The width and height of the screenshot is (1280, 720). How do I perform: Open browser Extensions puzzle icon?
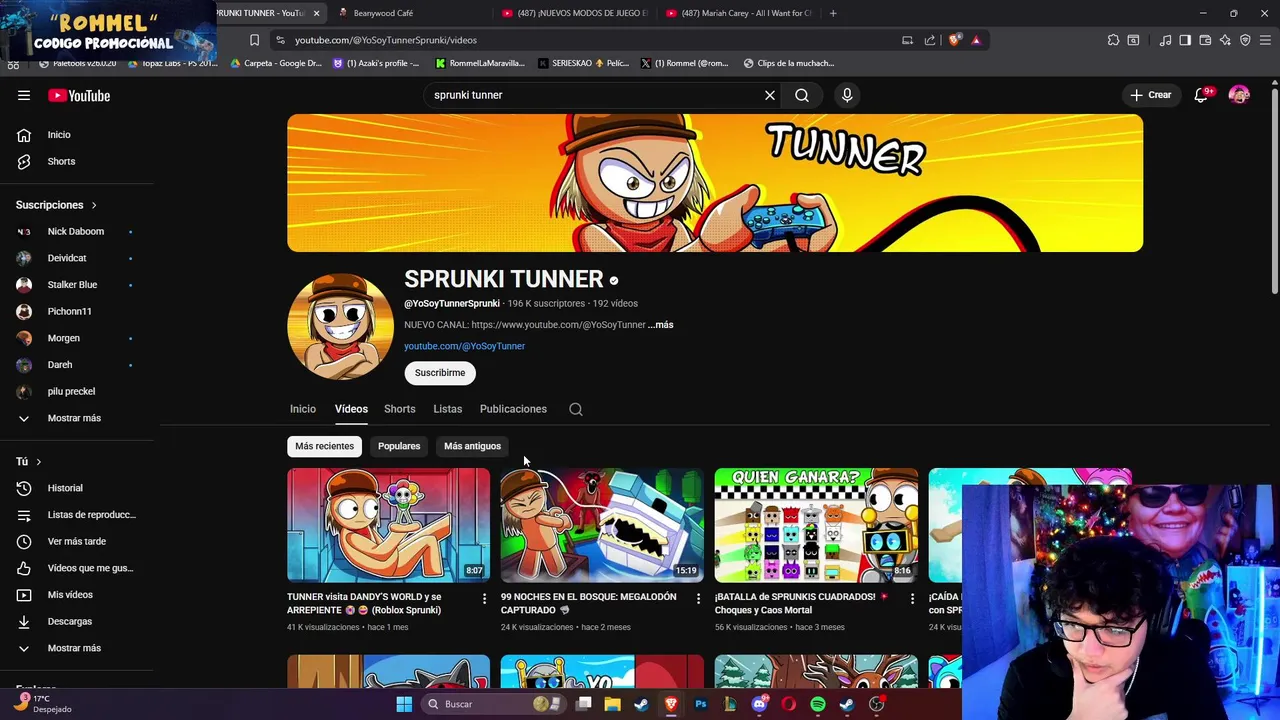pos(1113,40)
